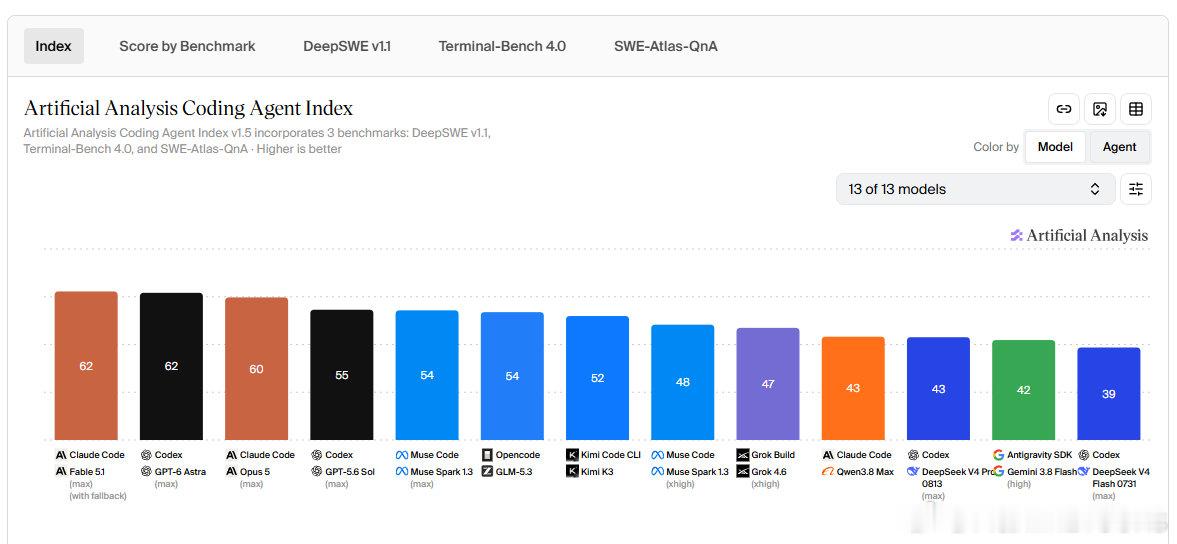
Task: Click the 'Qwen3.8 Max' model label
Action: pyautogui.click(x=865, y=472)
